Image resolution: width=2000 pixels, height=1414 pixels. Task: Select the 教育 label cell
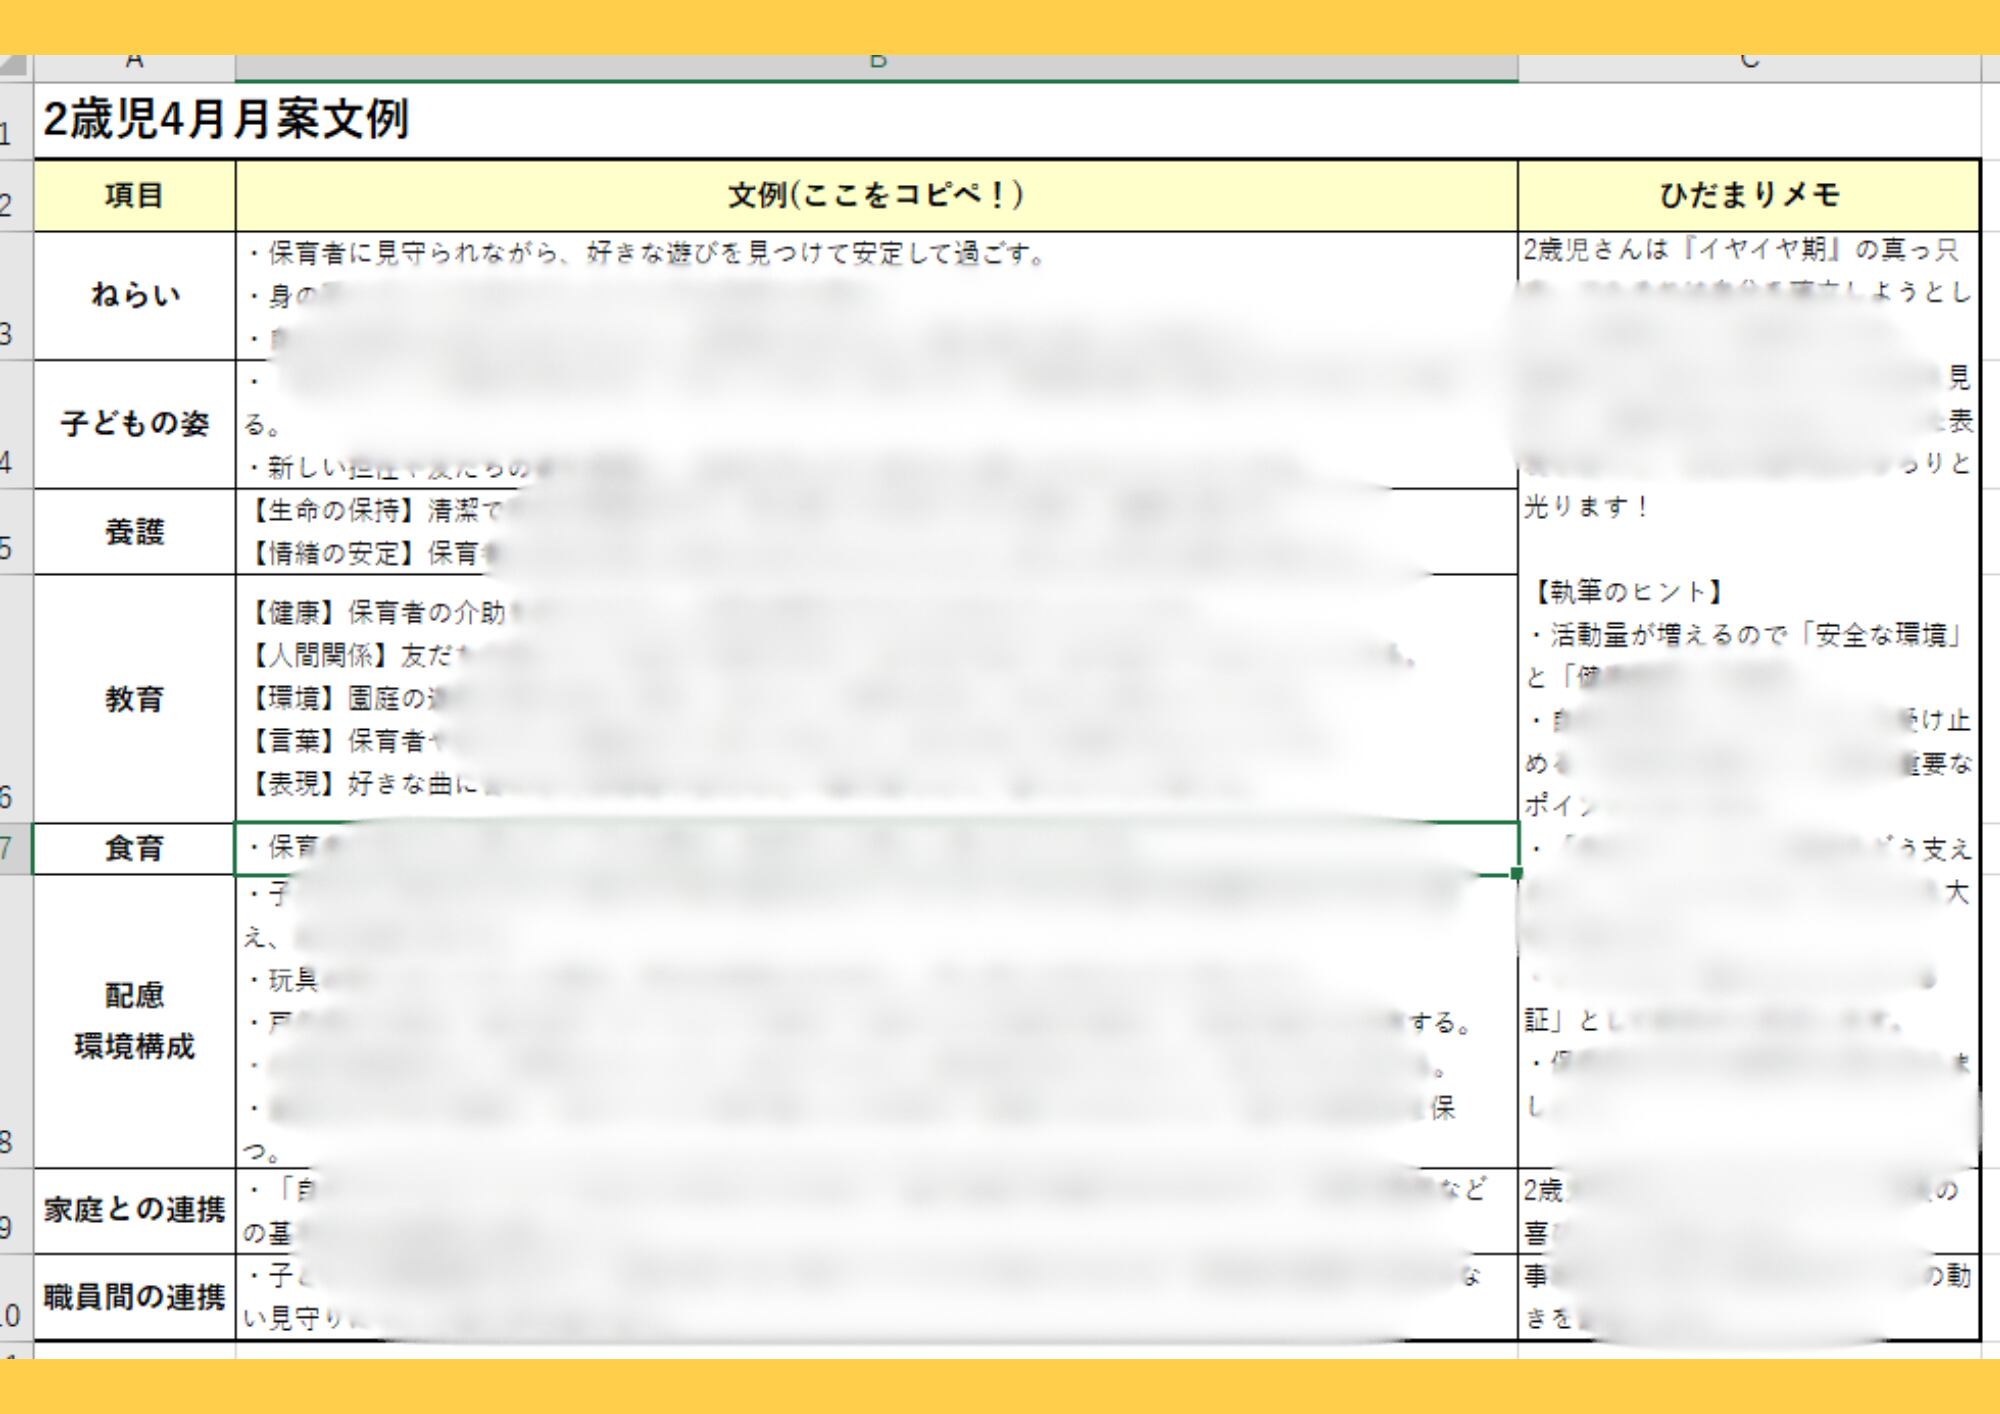tap(135, 699)
